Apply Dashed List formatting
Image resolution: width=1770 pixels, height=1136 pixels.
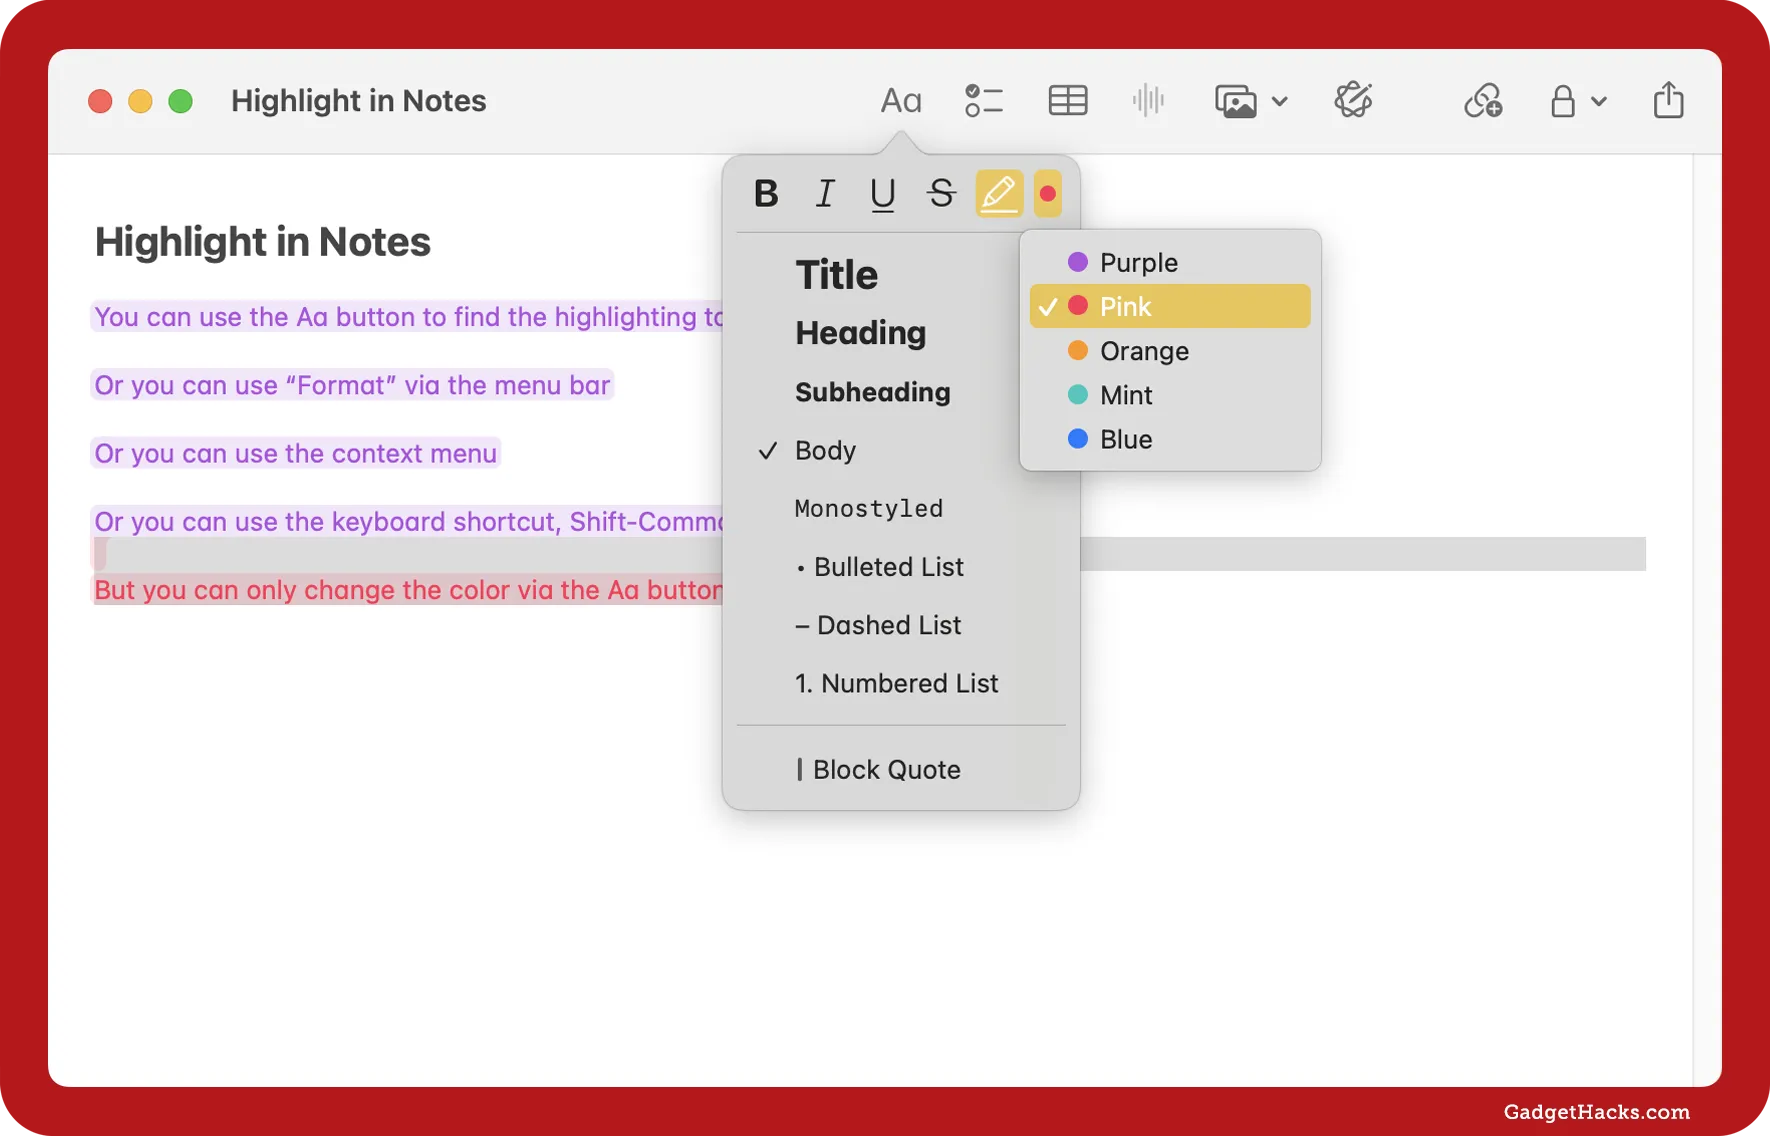point(878,625)
